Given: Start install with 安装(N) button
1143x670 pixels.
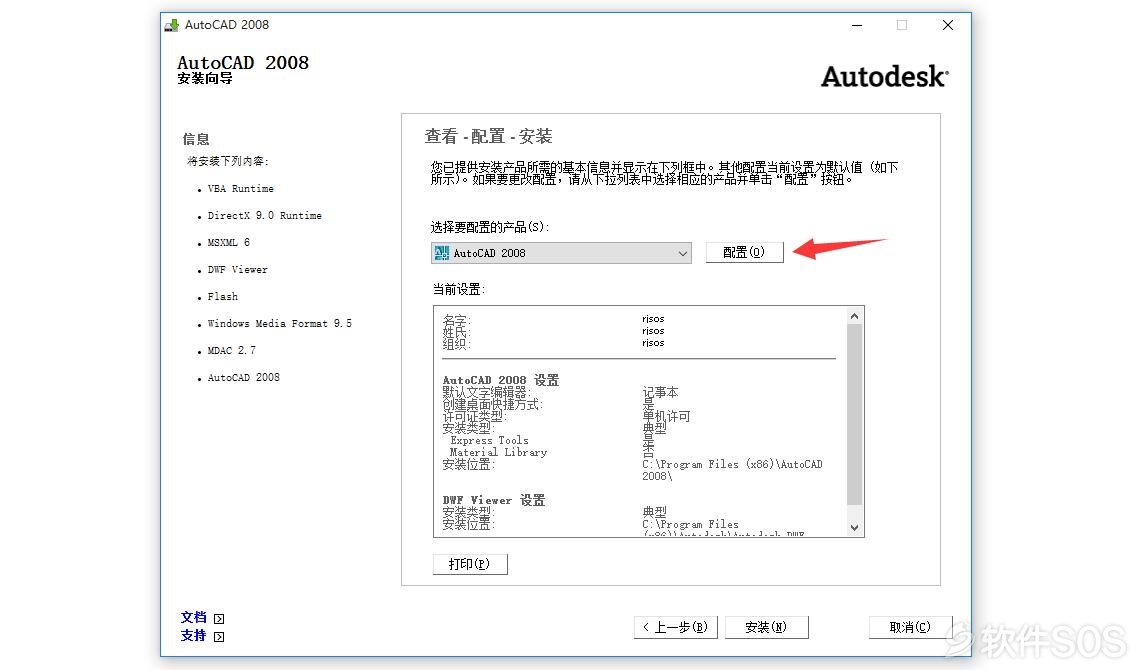Looking at the screenshot, I should [766, 627].
